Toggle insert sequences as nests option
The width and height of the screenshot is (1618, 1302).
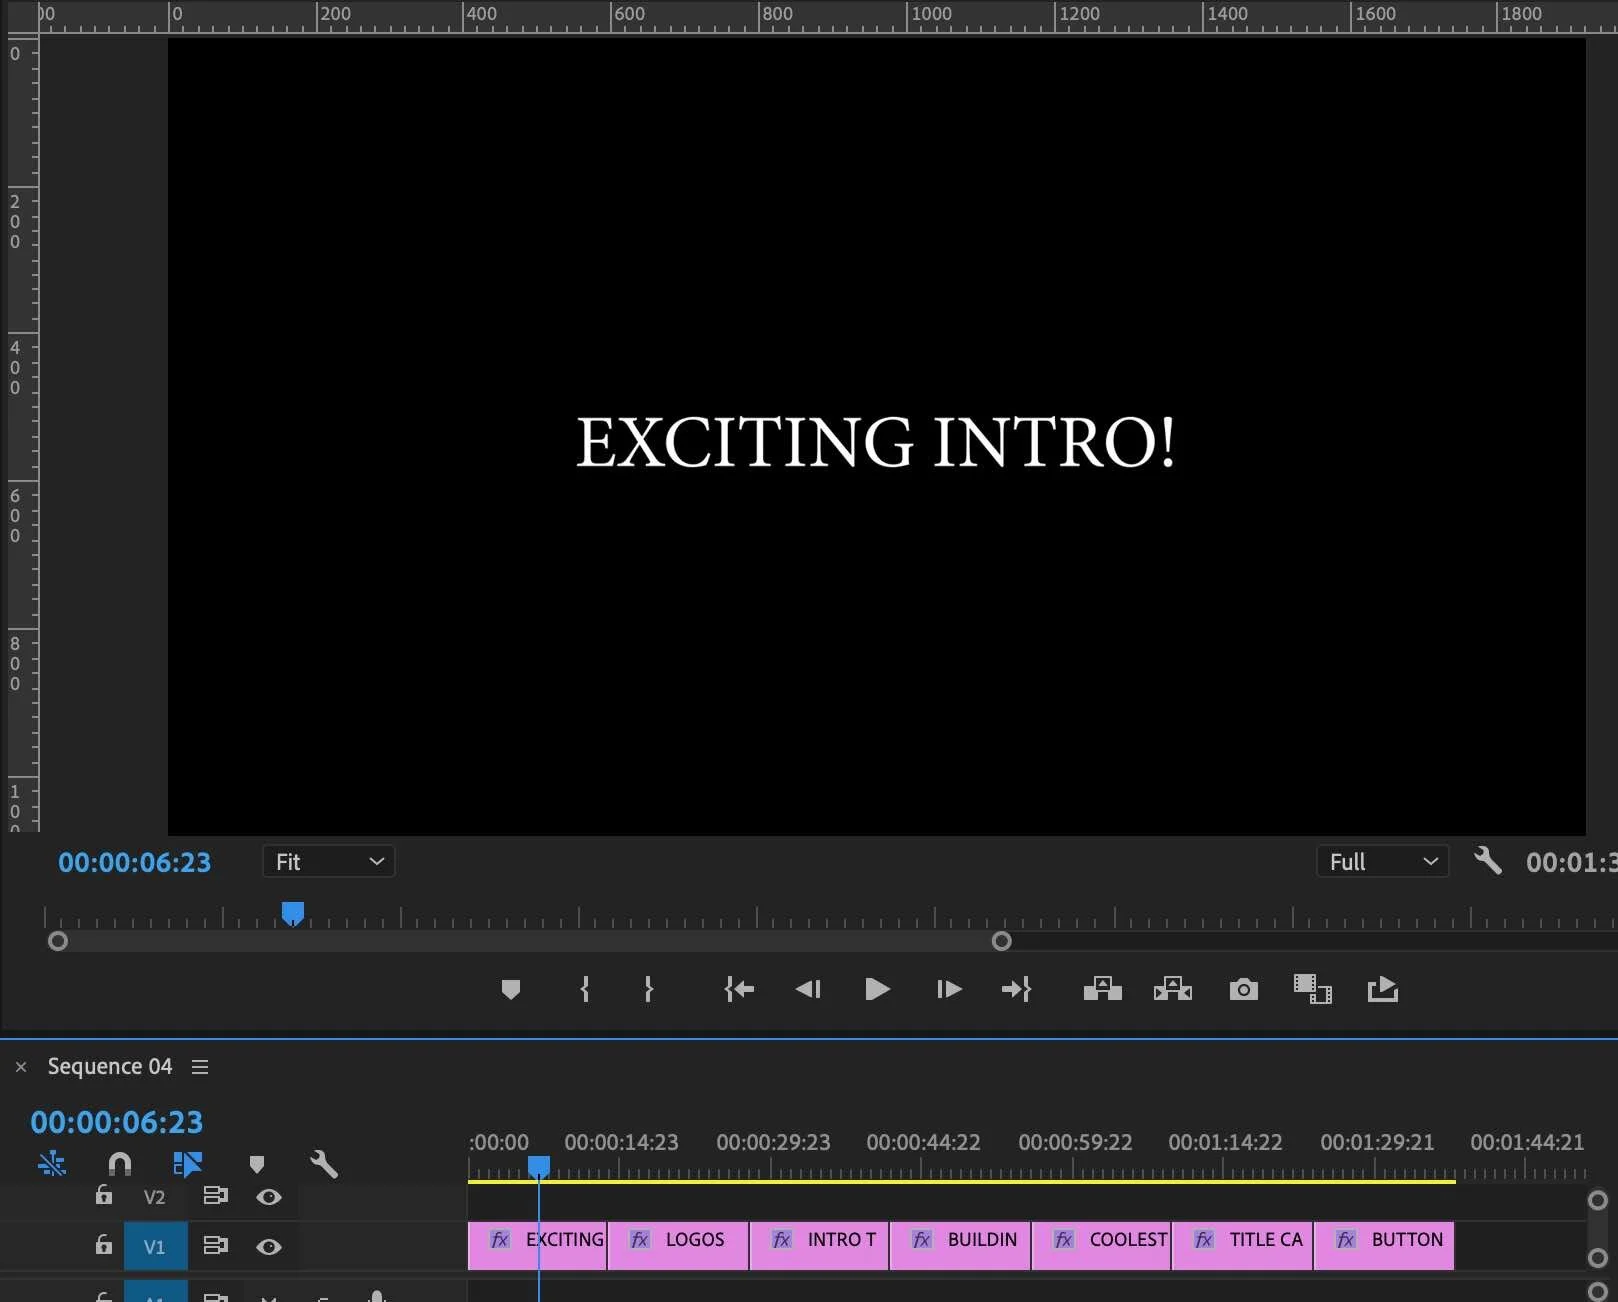52,1164
